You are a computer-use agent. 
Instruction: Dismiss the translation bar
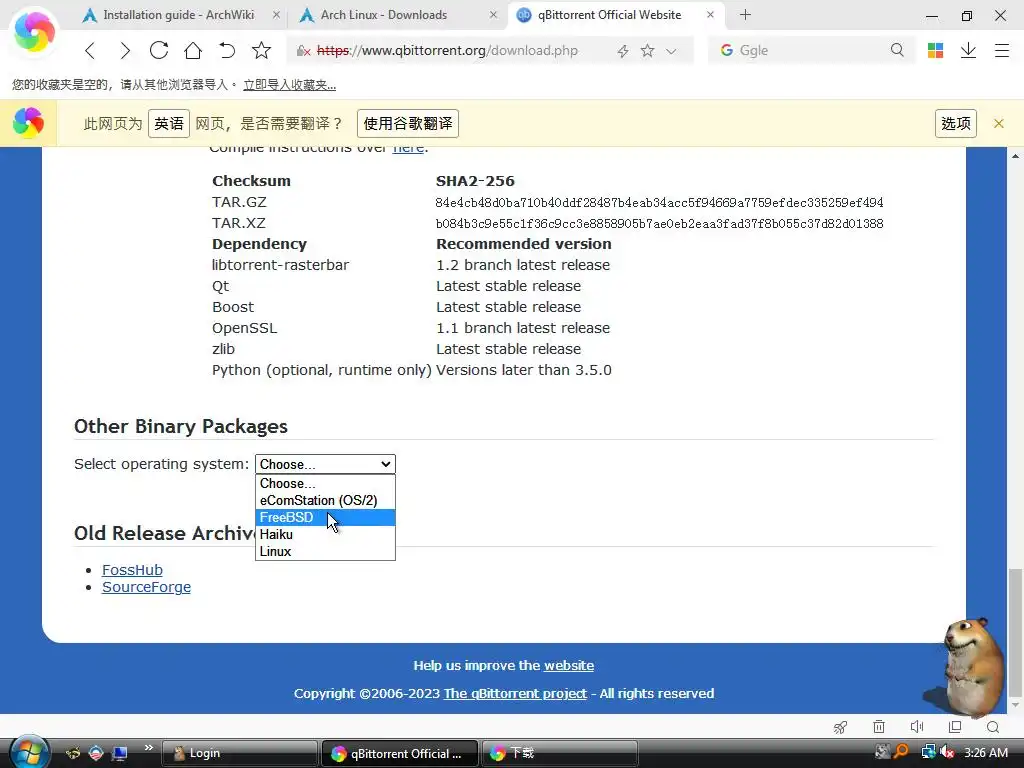coord(999,123)
